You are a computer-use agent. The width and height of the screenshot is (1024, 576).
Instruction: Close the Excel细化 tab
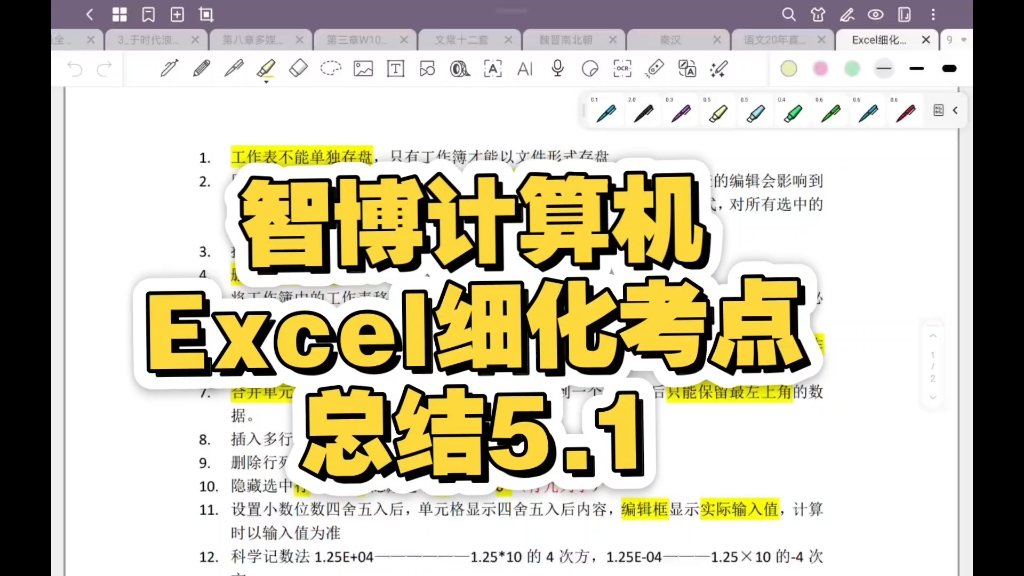pos(926,40)
